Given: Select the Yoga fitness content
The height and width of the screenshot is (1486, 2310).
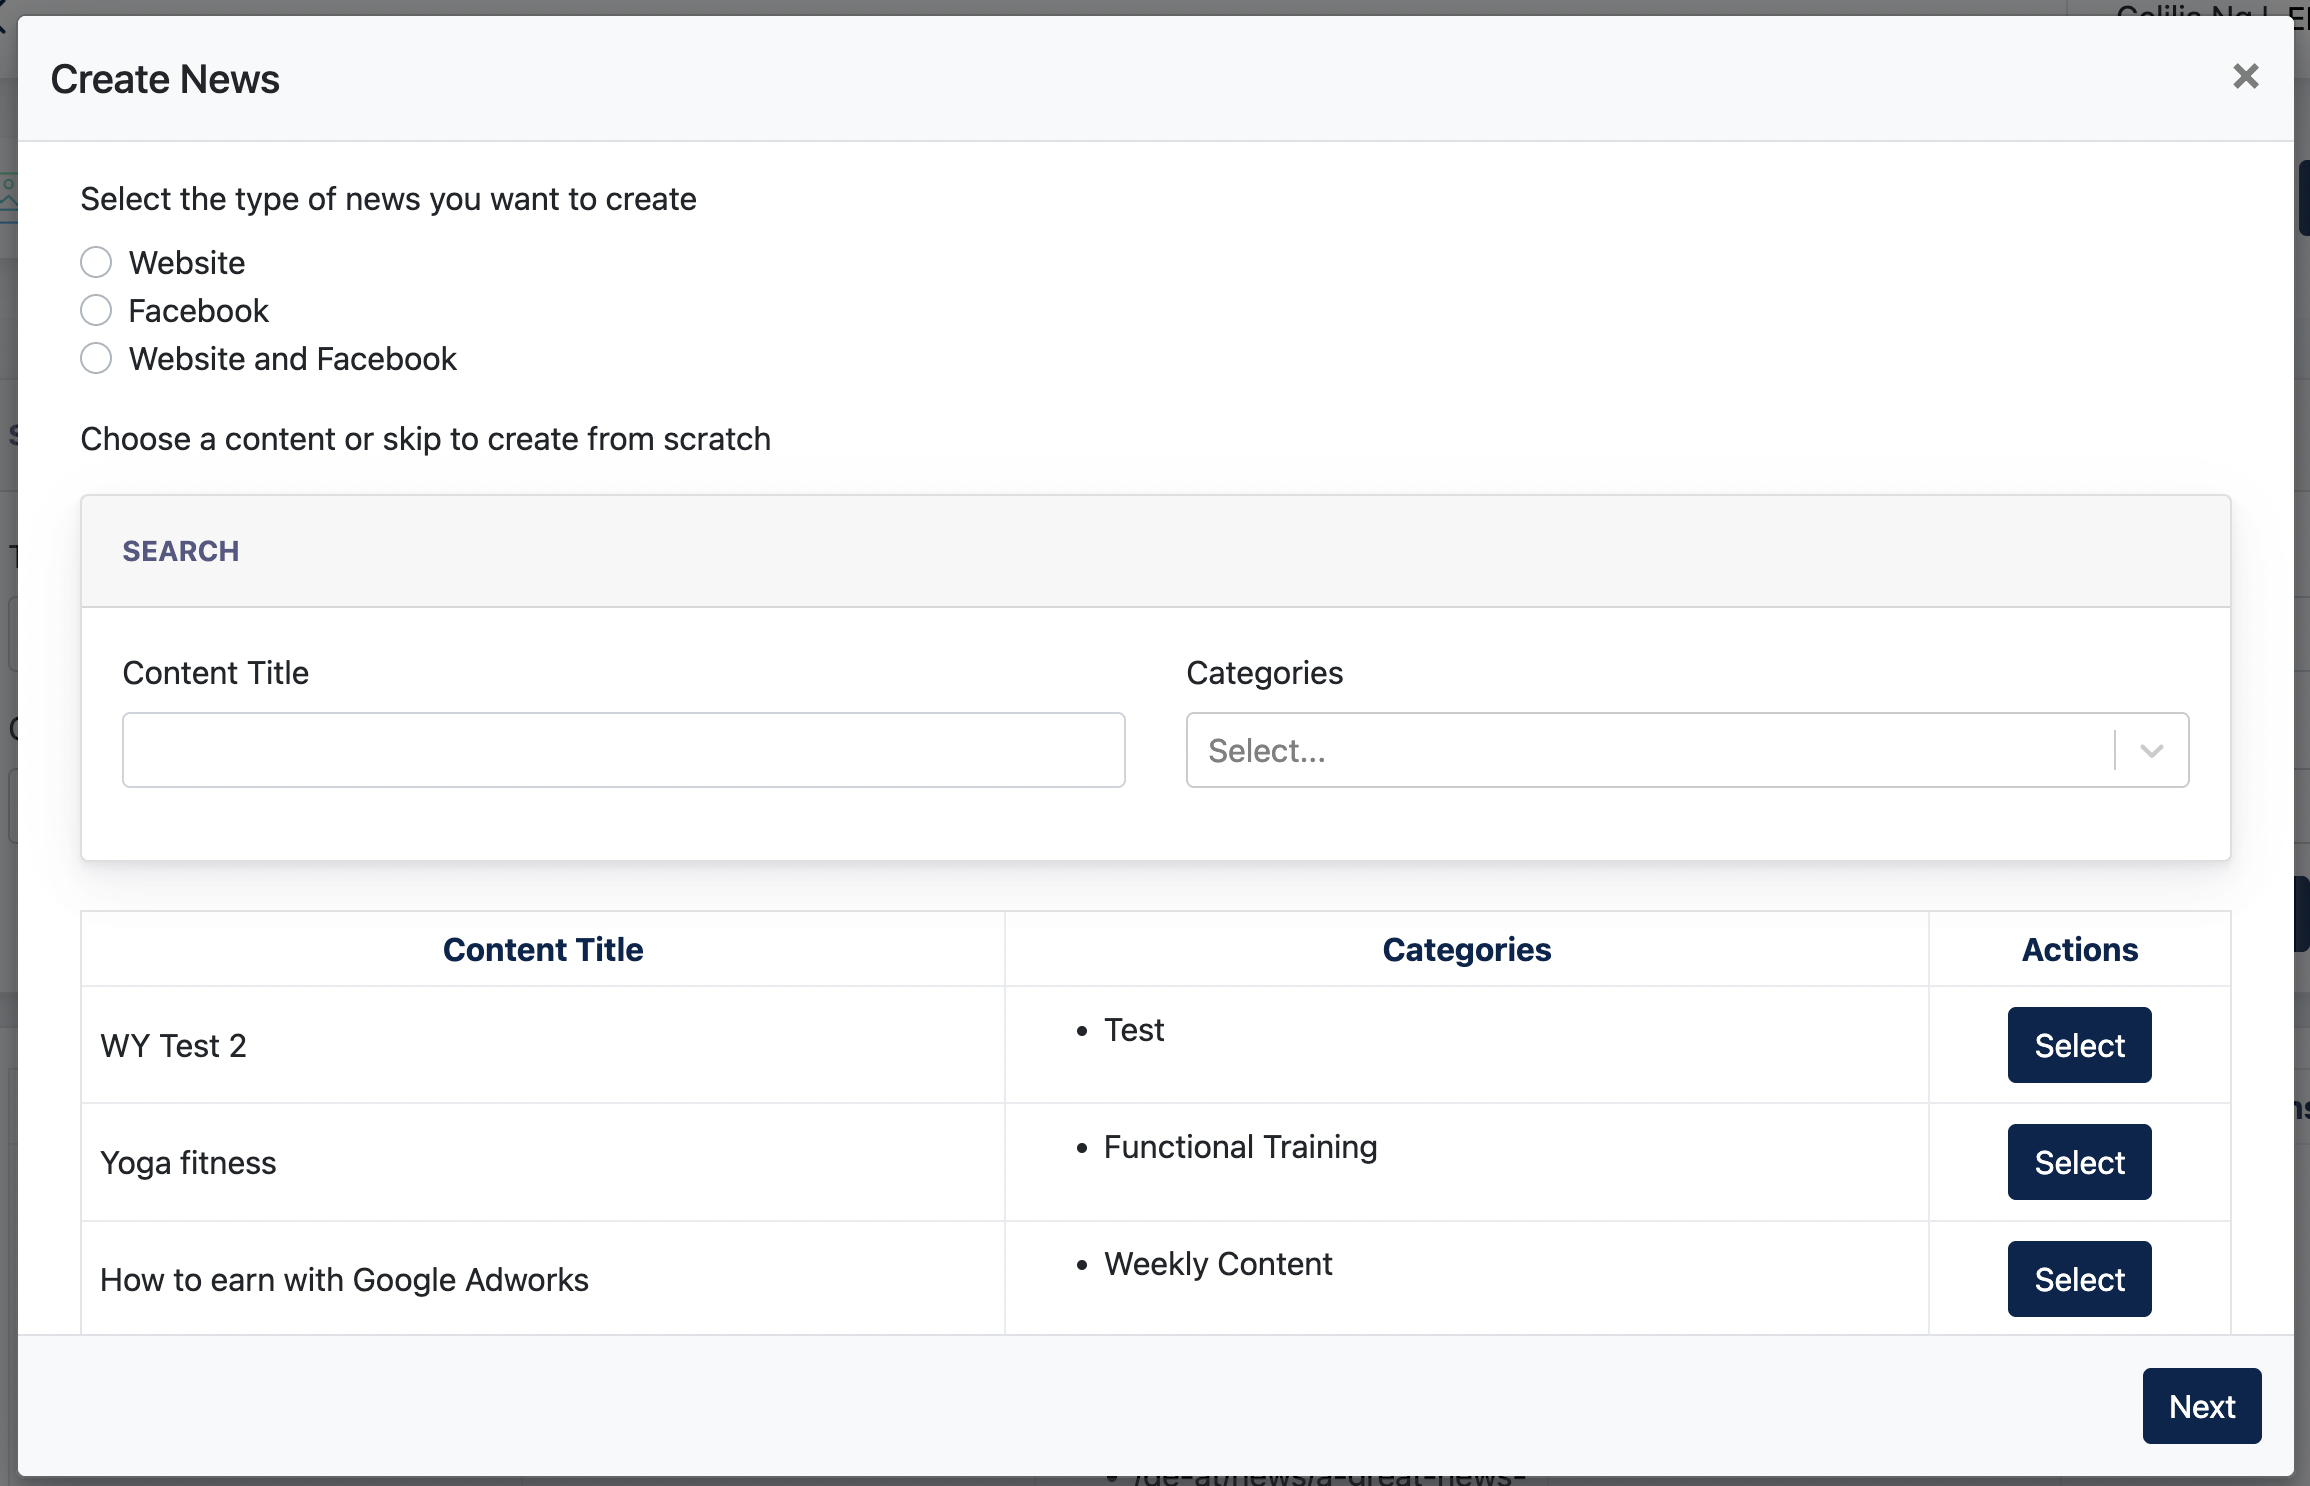Looking at the screenshot, I should pyautogui.click(x=2079, y=1162).
